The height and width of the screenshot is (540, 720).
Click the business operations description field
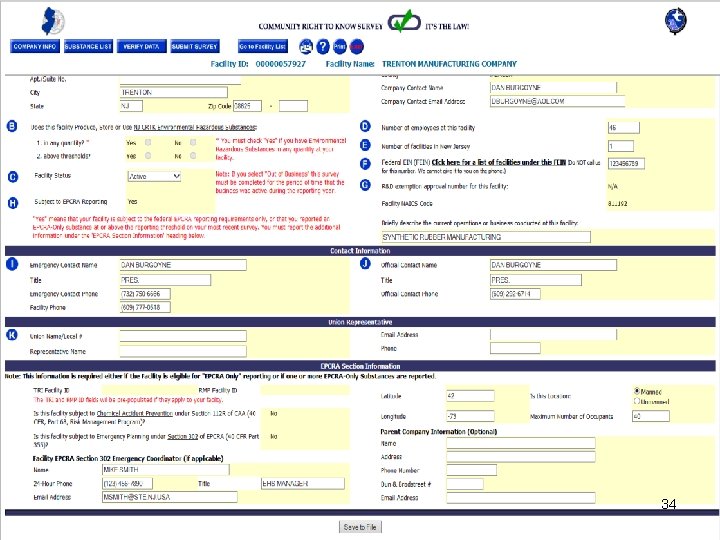coord(486,237)
